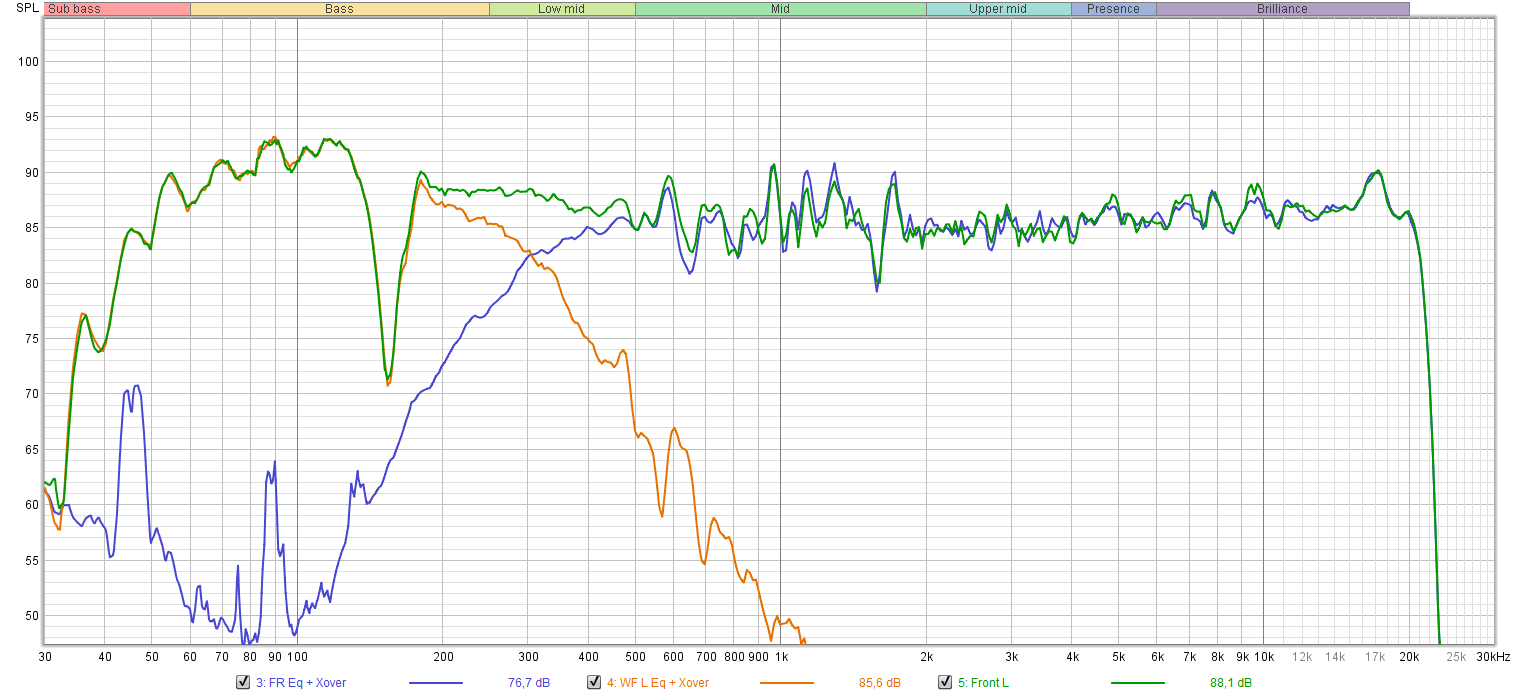This screenshot has width=1516, height=697.
Task: Click the 85,6 dB readout value
Action: coord(880,683)
